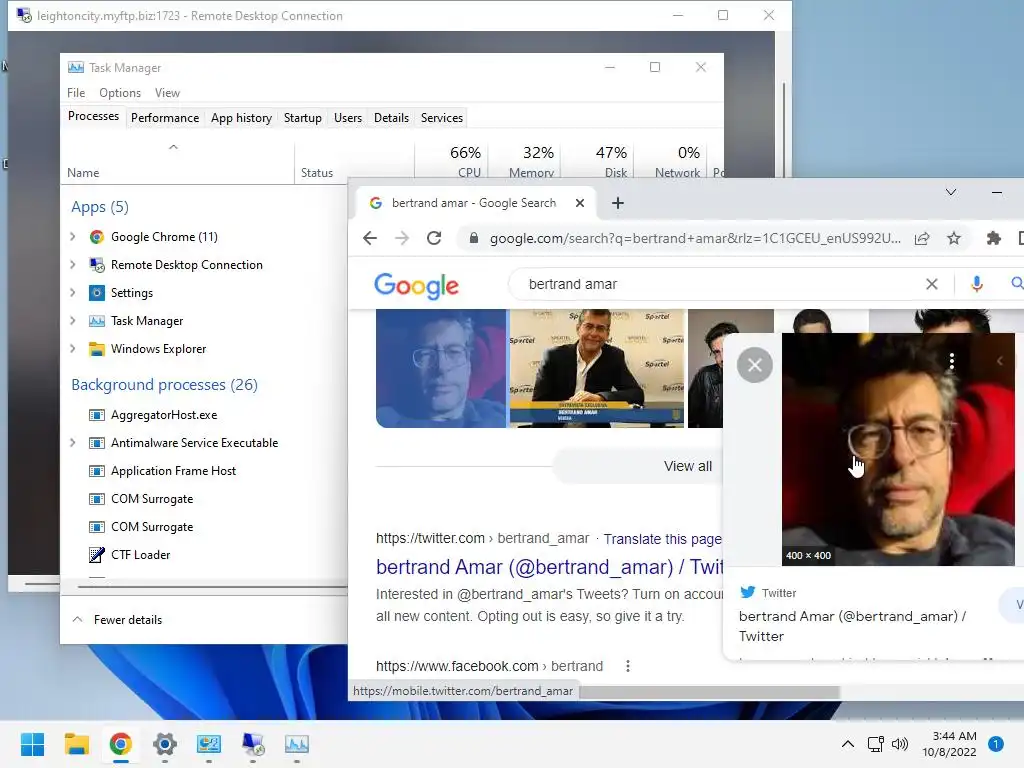Open three-dot menu on image preview
This screenshot has width=1024, height=768.
[952, 361]
